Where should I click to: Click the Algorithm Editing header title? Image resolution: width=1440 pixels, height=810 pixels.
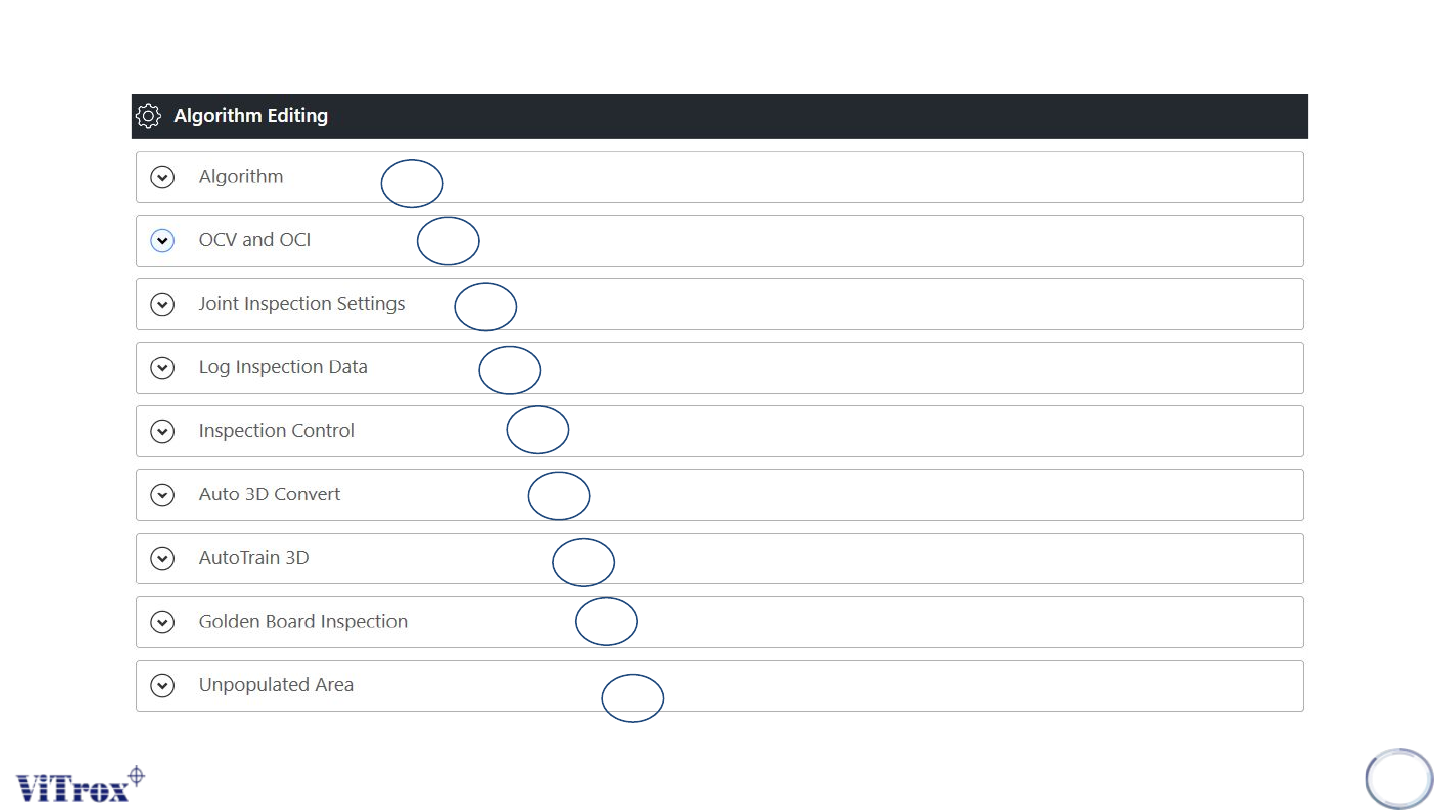click(x=251, y=116)
